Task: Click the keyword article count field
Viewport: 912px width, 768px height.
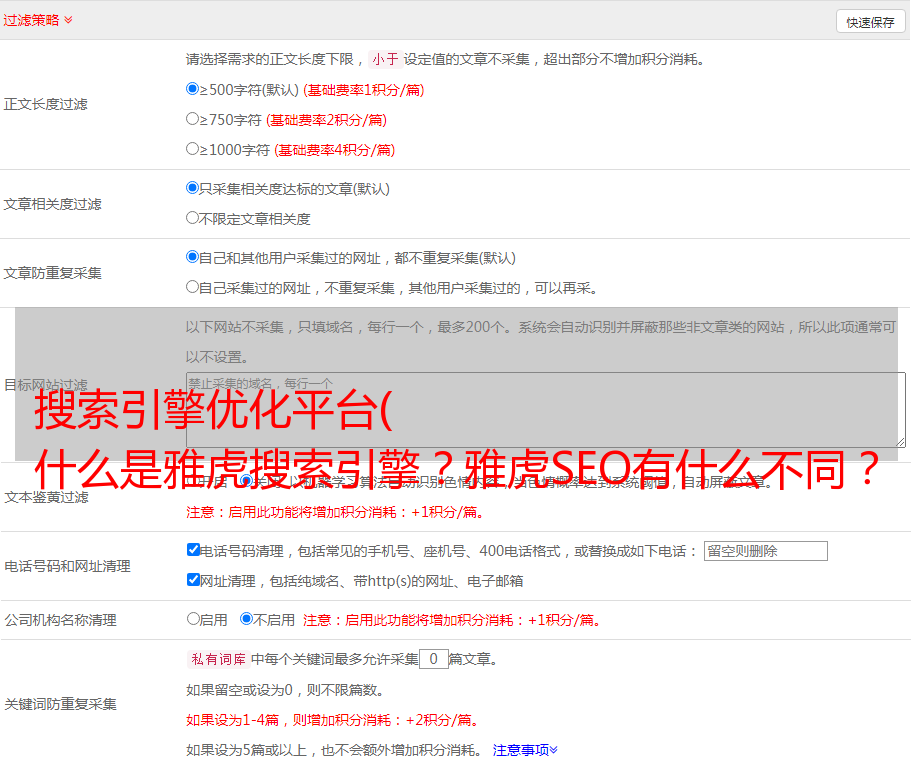Action: tap(433, 660)
